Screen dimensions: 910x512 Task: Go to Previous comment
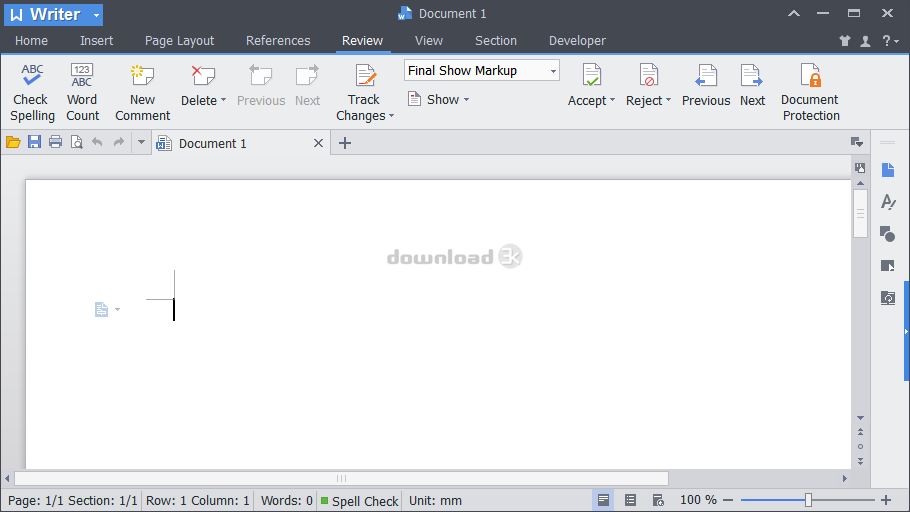pyautogui.click(x=261, y=86)
